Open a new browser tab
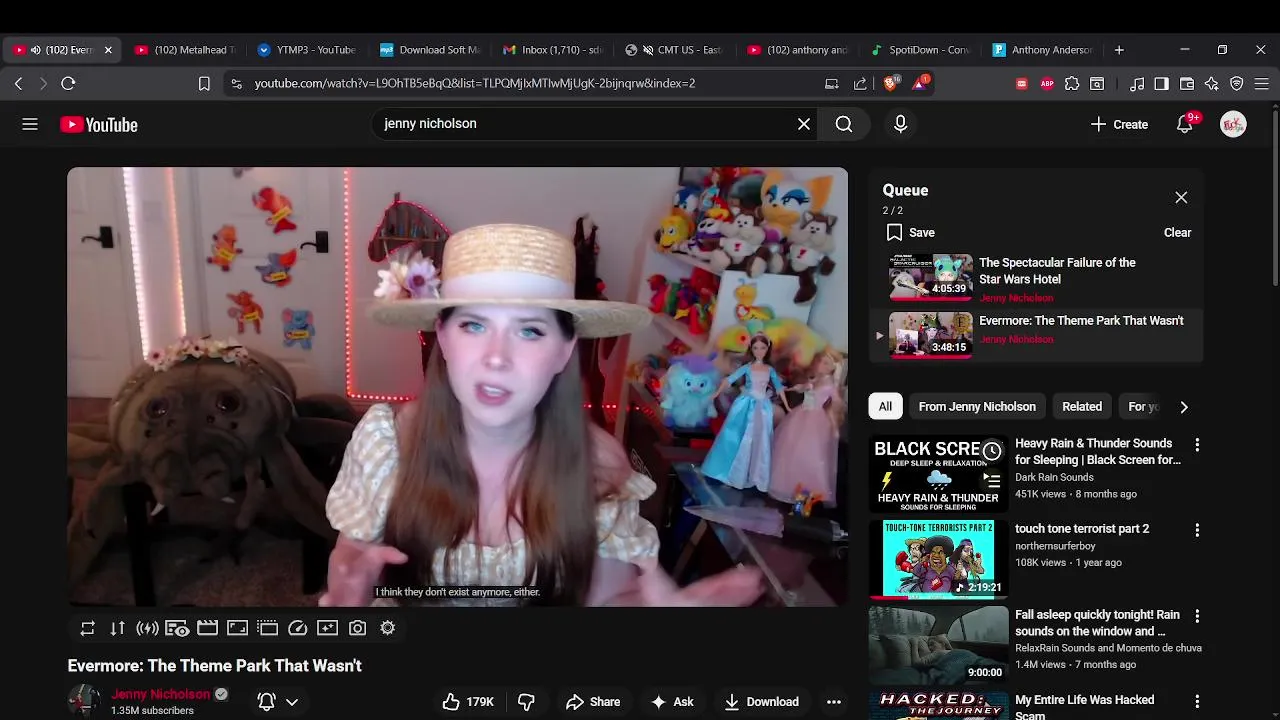The width and height of the screenshot is (1280, 720). (x=1119, y=50)
